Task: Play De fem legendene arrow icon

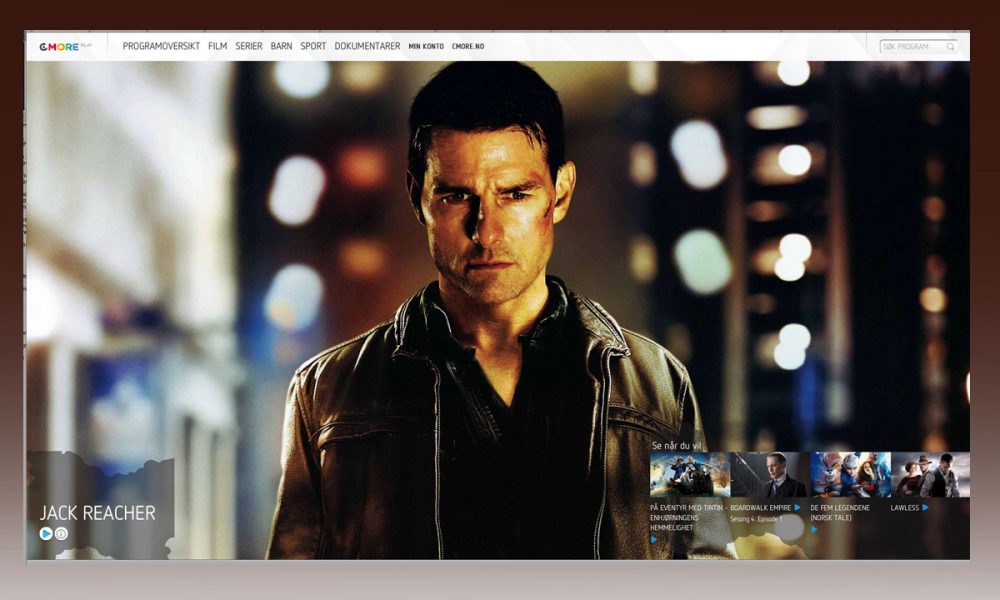Action: coord(814,529)
